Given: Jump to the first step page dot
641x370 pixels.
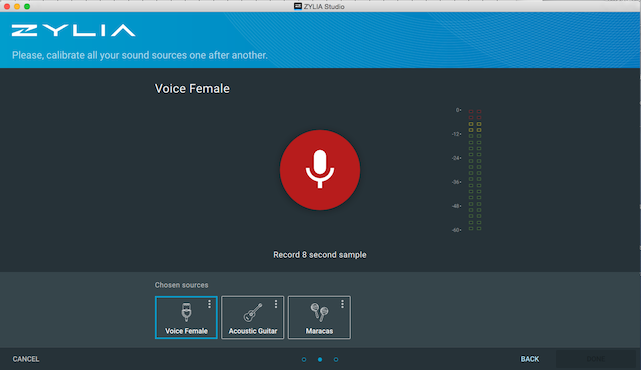Looking at the screenshot, I should click(304, 359).
